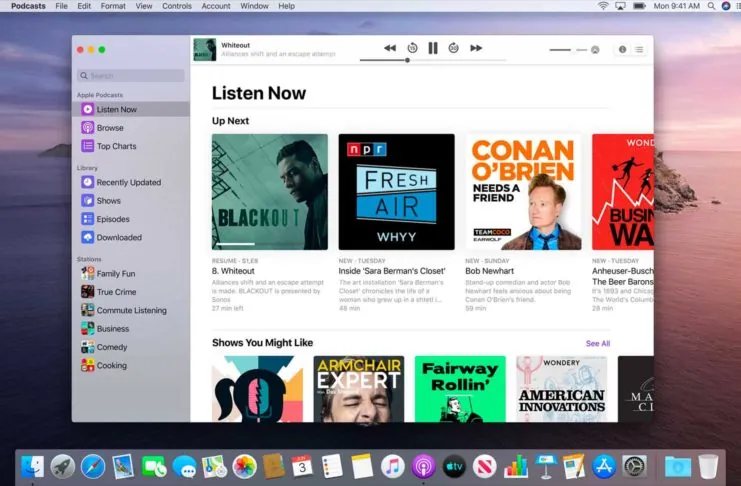The image size is (741, 486).
Task: Open Browse in the sidebar
Action: coord(131,128)
